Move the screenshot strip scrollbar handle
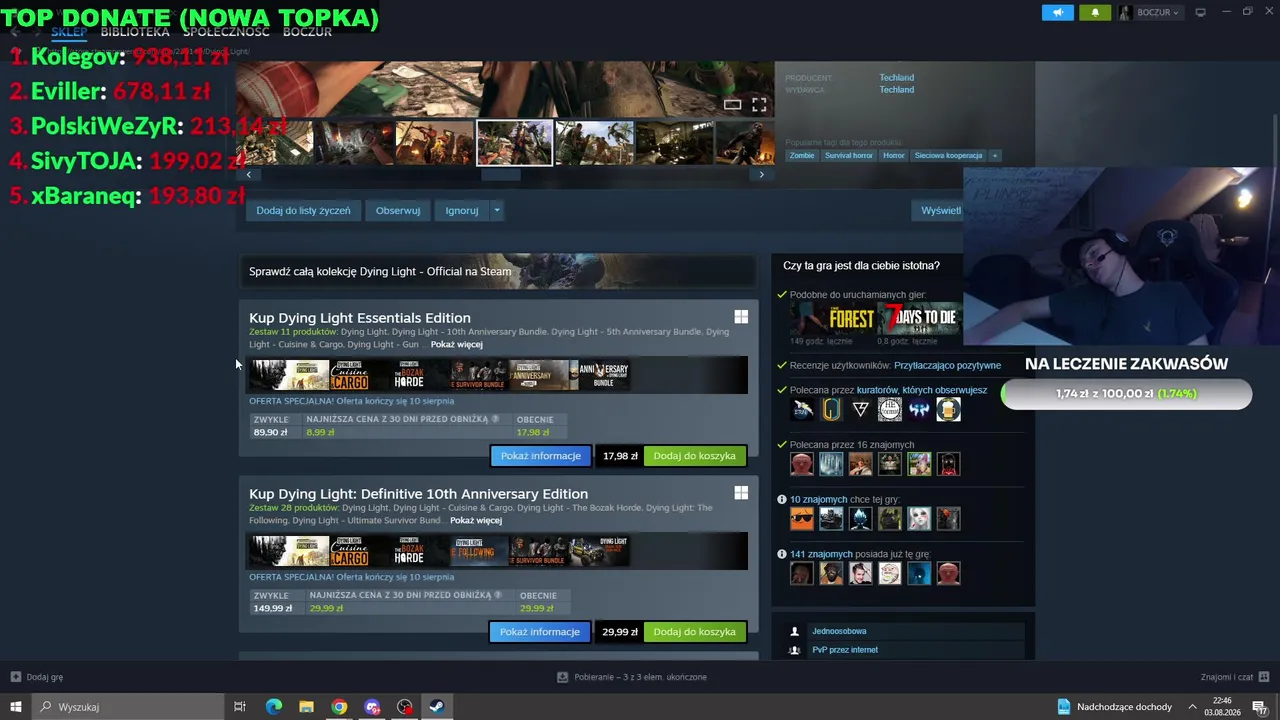The image size is (1280, 720). [500, 175]
